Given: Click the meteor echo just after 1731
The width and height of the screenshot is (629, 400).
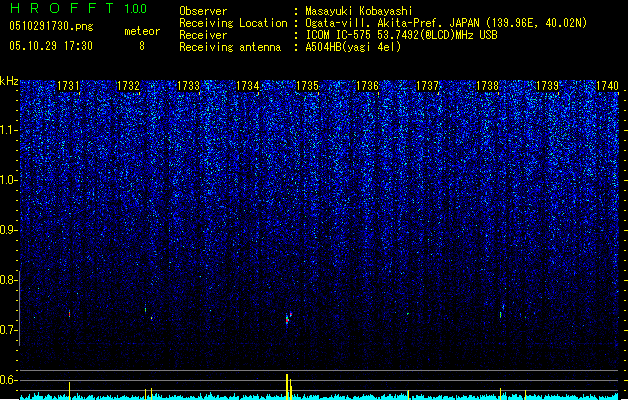Looking at the screenshot, I should coord(69,314).
